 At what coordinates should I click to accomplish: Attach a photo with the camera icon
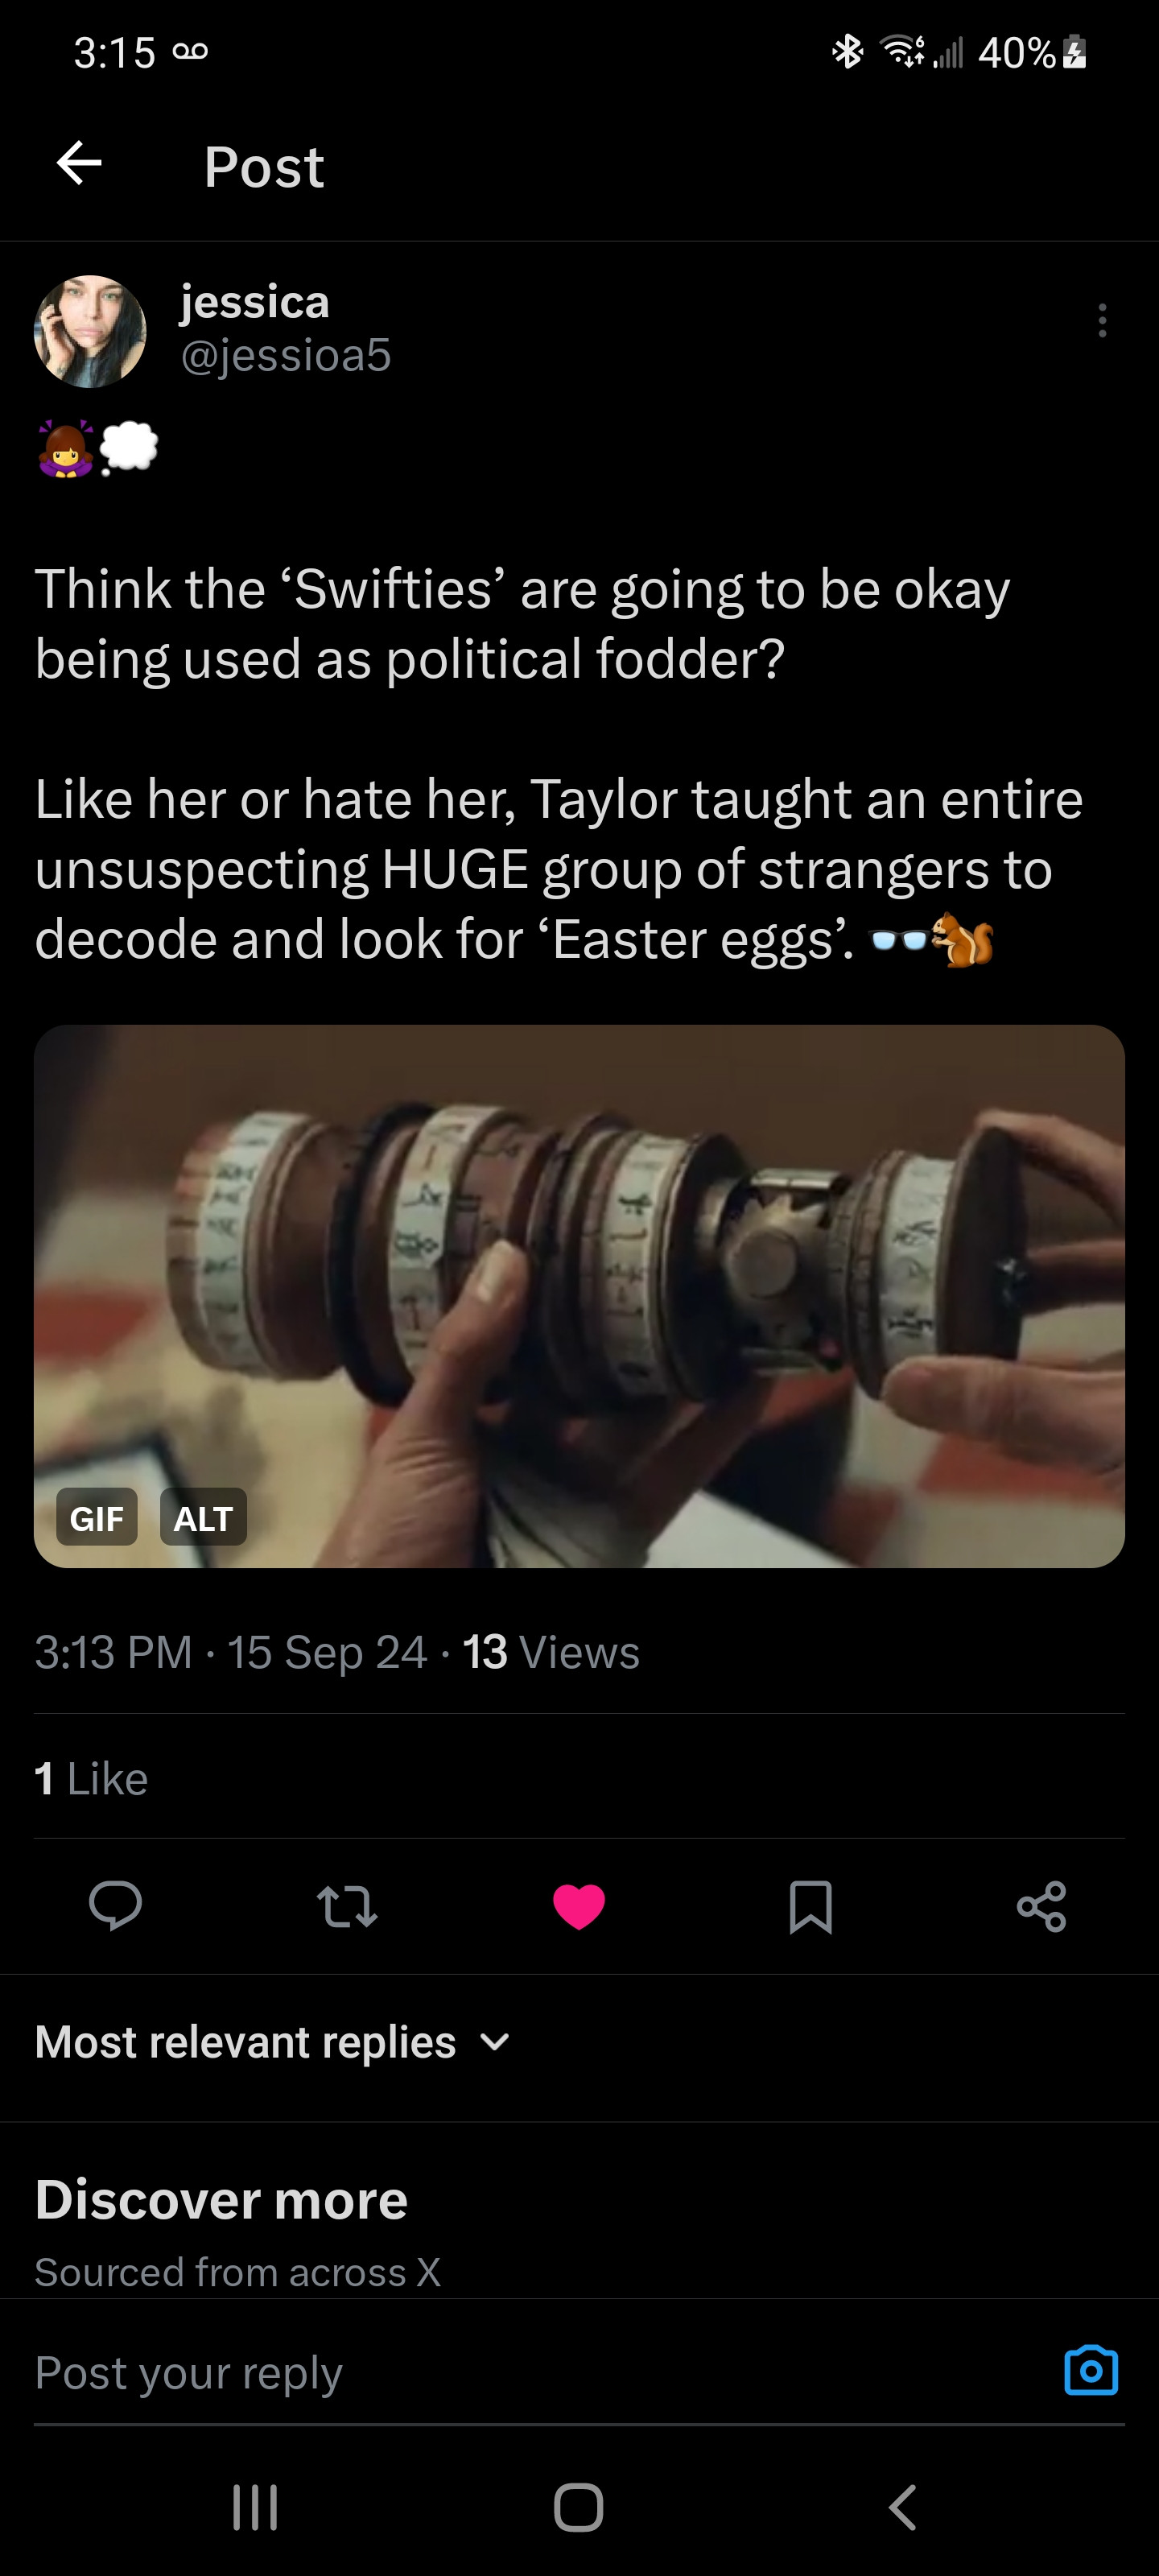coord(1090,2370)
